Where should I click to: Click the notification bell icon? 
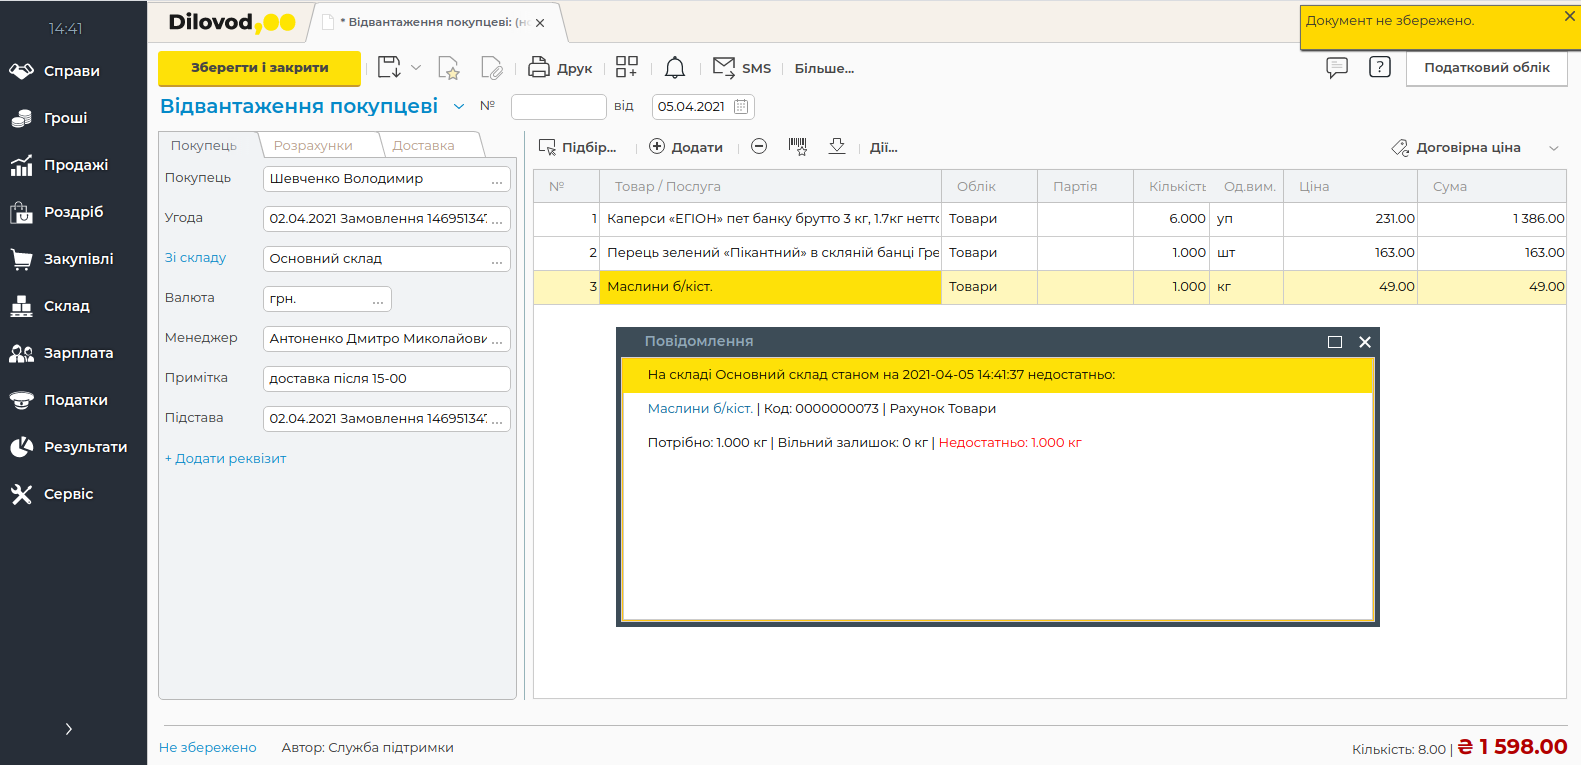(675, 68)
